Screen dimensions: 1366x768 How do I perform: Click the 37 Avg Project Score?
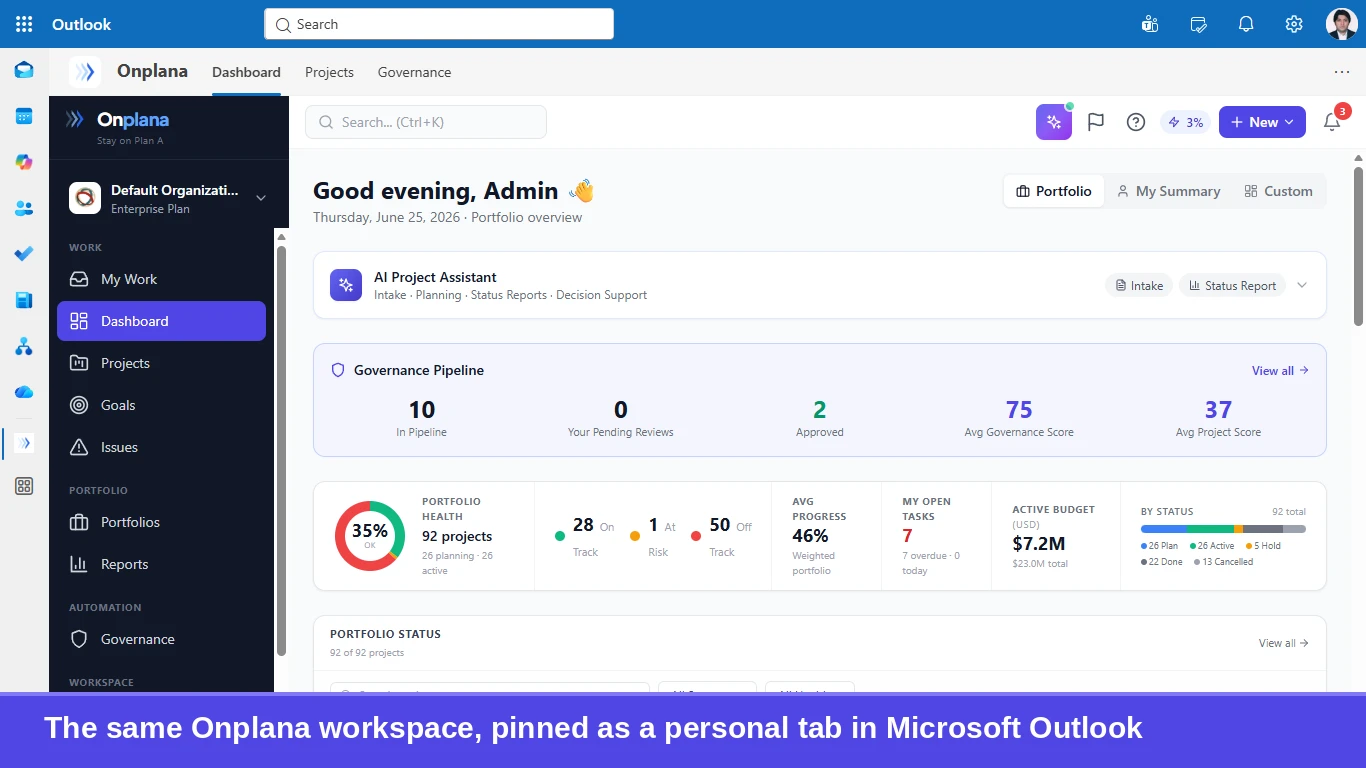coord(1218,409)
